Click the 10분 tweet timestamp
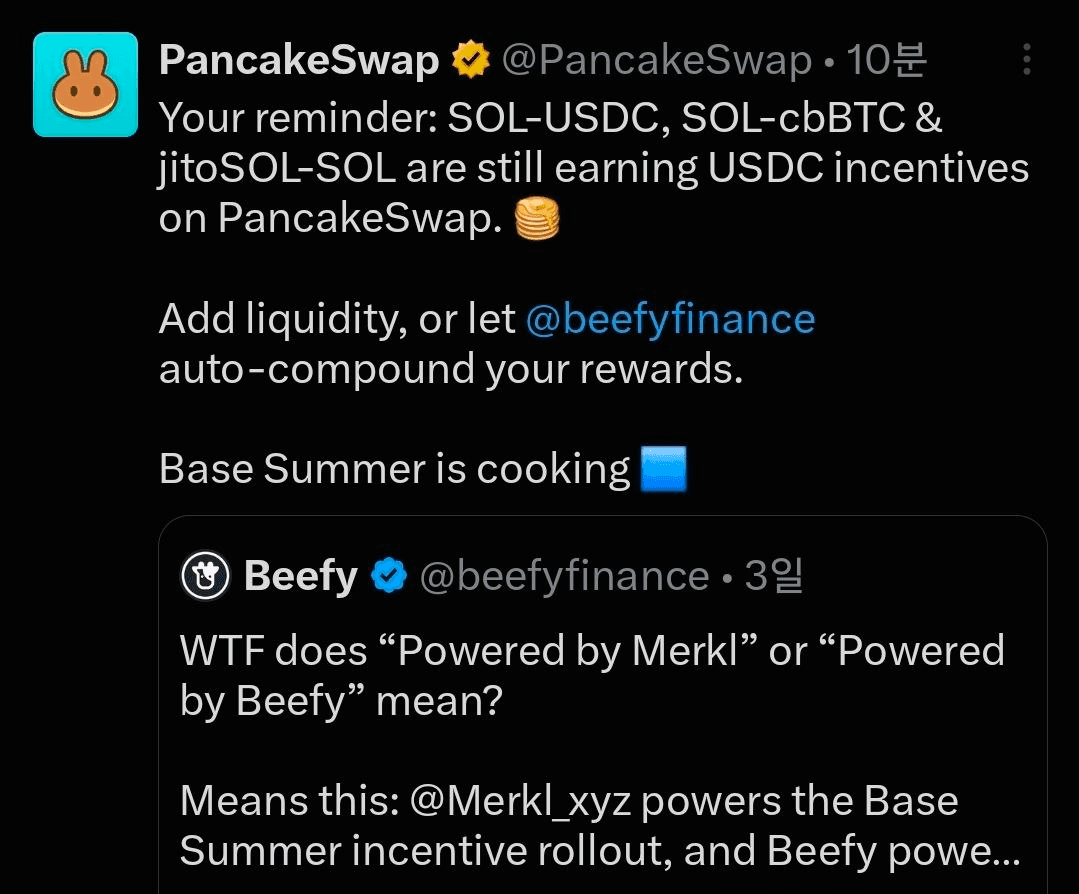Image resolution: width=1079 pixels, height=894 pixels. (886, 60)
